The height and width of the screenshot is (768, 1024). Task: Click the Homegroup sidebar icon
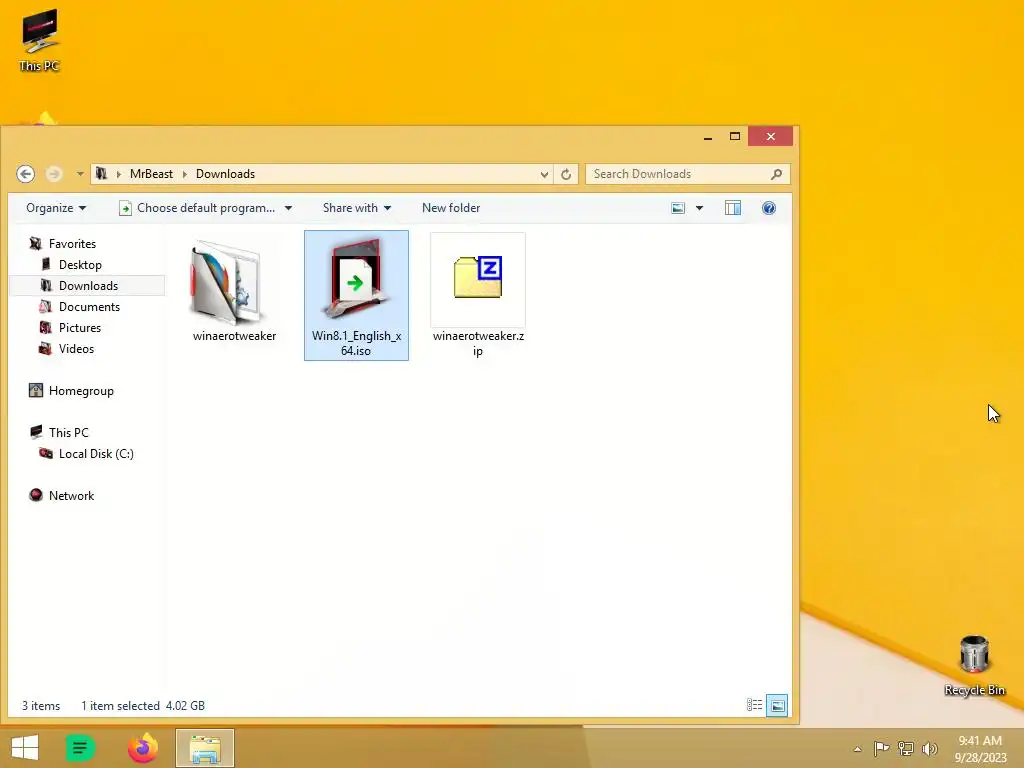[36, 391]
